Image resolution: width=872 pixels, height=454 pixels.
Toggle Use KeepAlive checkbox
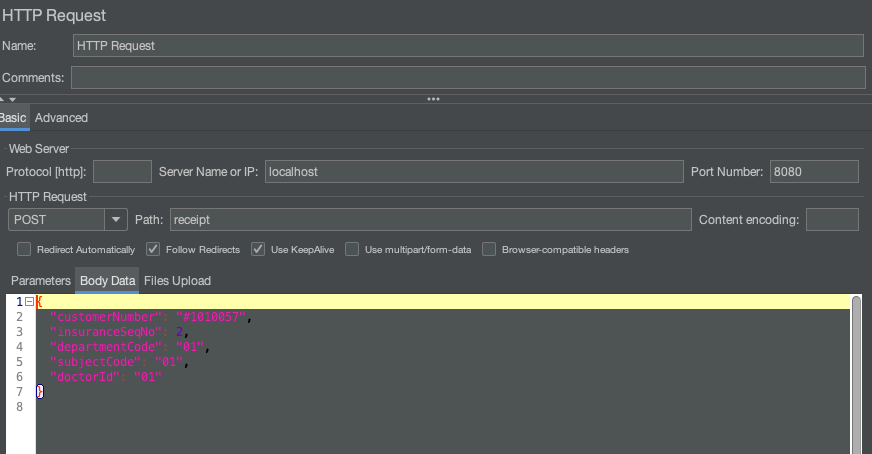coord(258,249)
